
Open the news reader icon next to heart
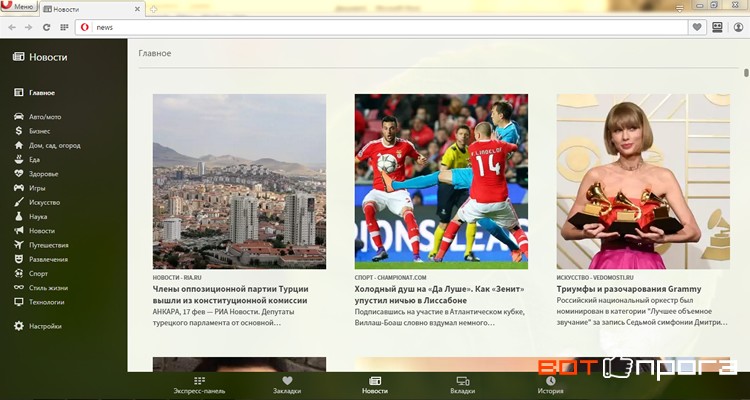point(717,27)
